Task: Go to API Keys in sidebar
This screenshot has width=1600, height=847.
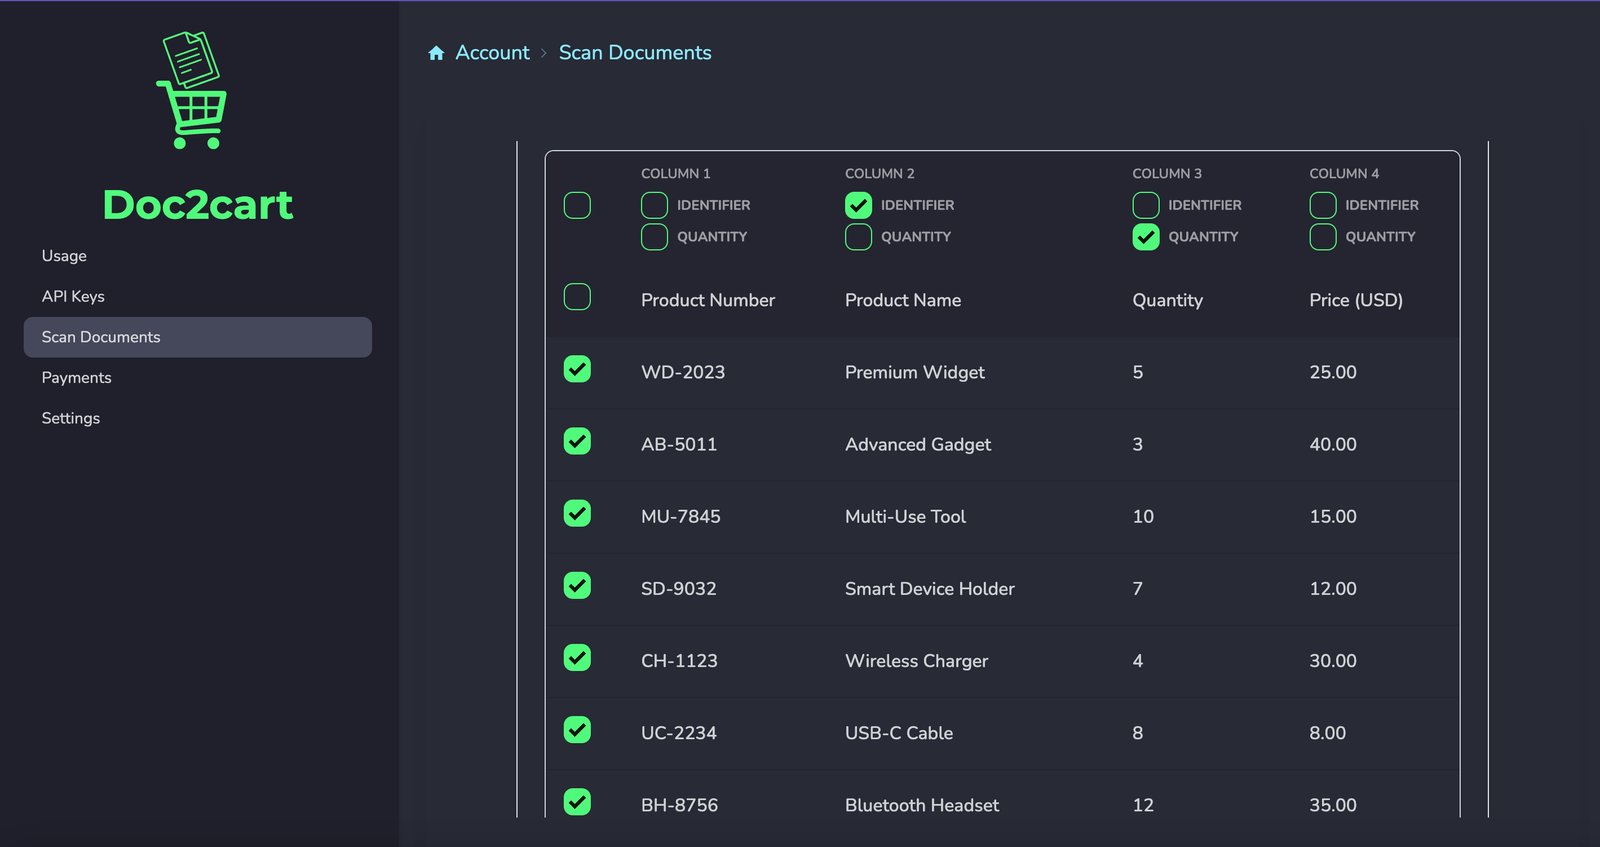Action: pos(73,296)
